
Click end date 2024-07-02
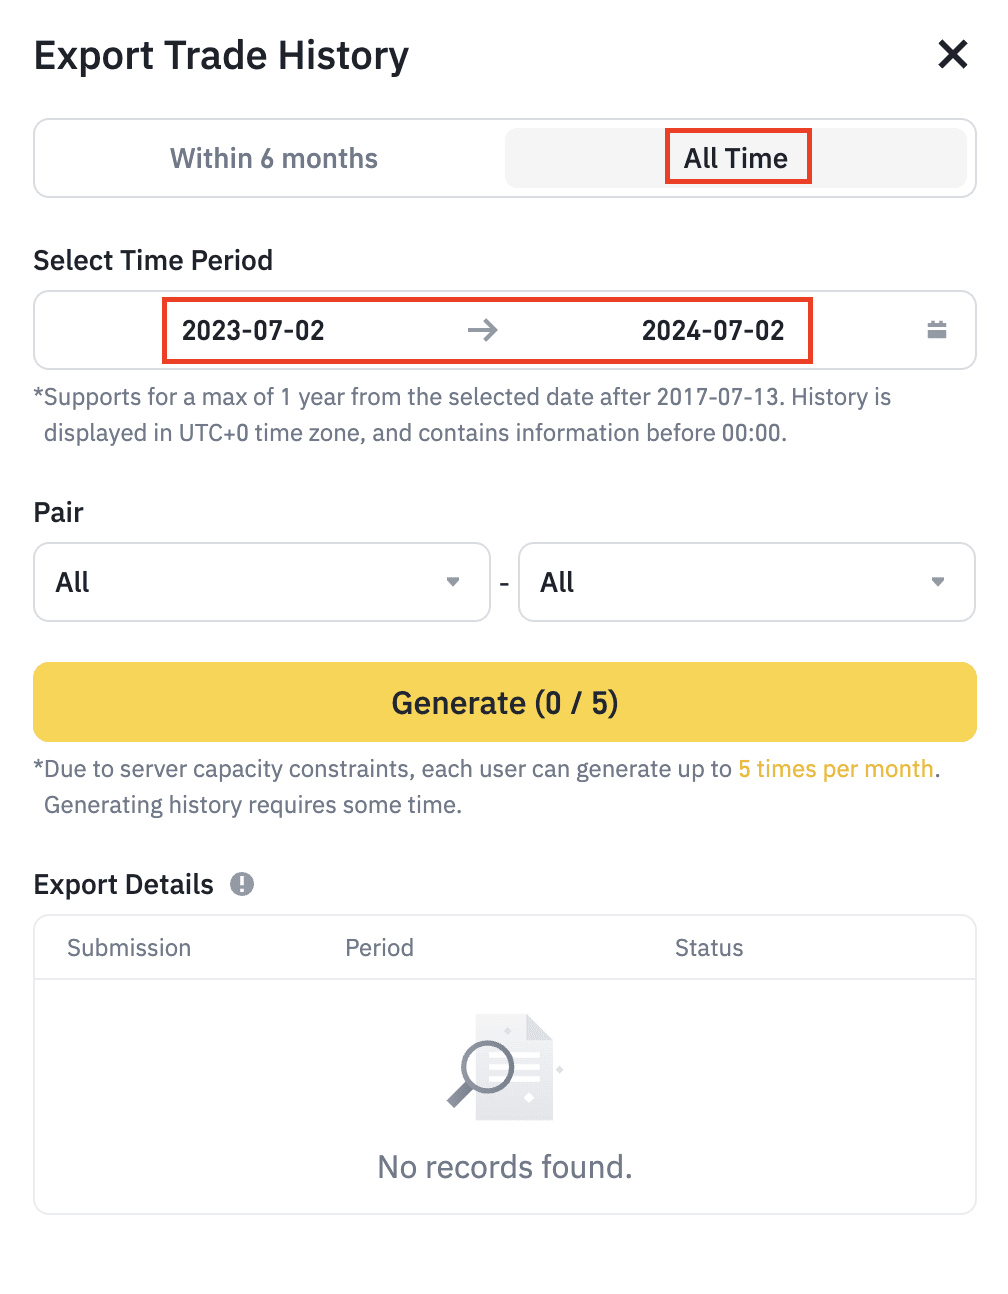713,330
